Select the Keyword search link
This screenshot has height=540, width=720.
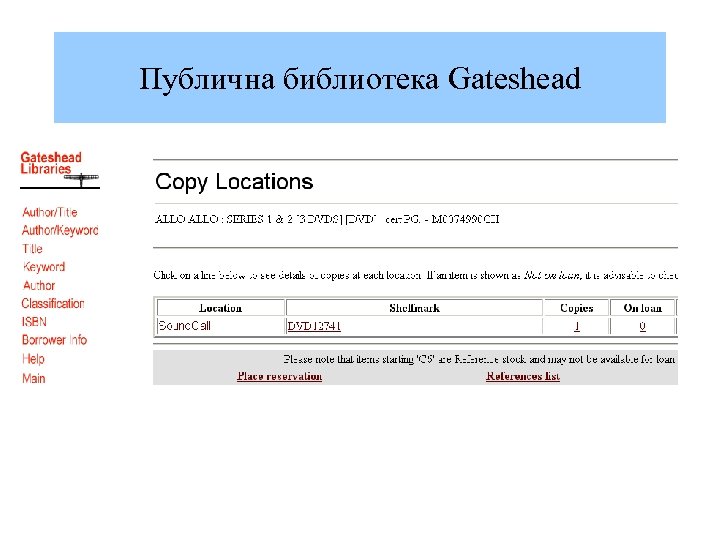[x=44, y=267]
